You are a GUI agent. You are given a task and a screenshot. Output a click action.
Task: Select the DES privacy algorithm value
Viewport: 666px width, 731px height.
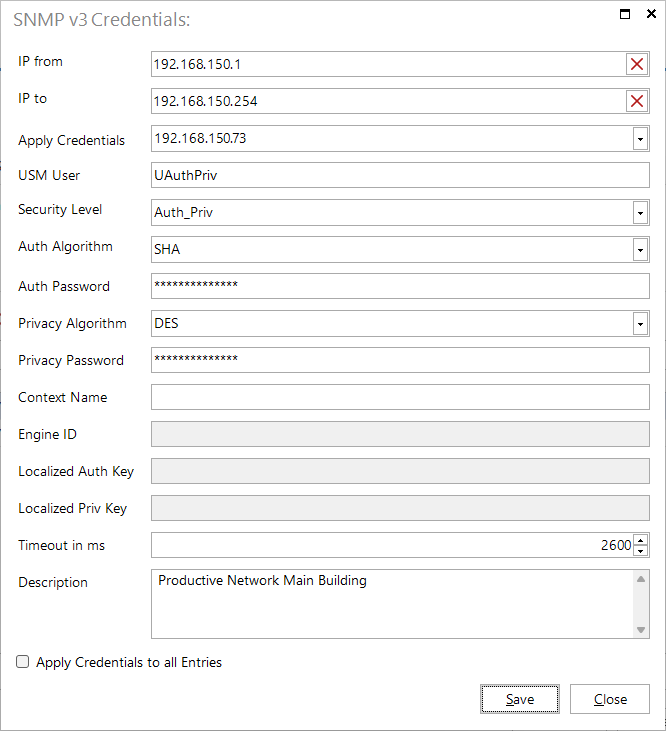166,324
